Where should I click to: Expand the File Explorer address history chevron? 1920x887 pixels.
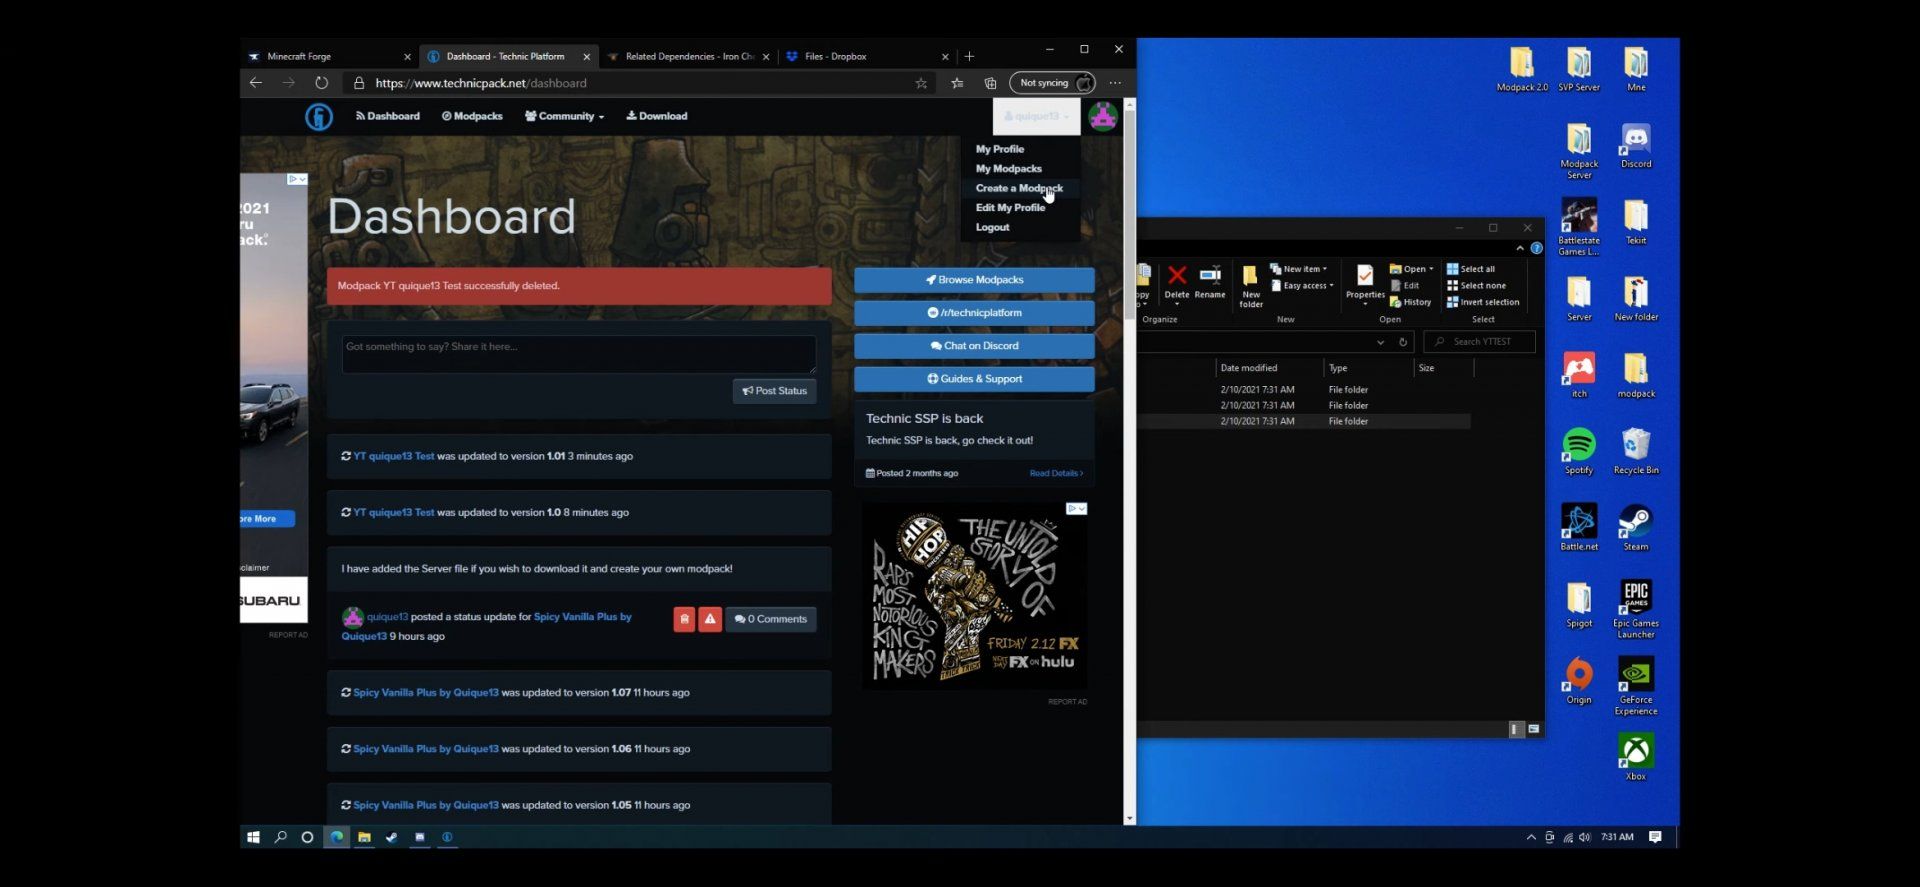1380,342
